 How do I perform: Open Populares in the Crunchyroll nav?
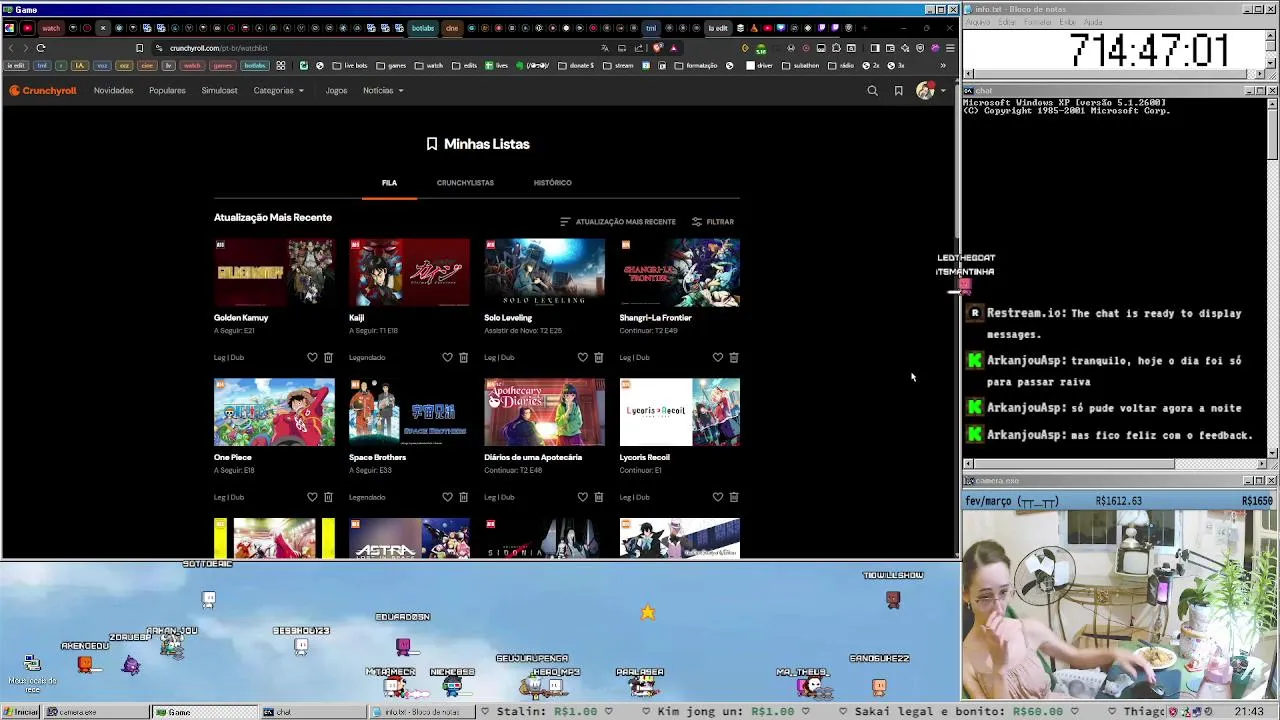[167, 91]
